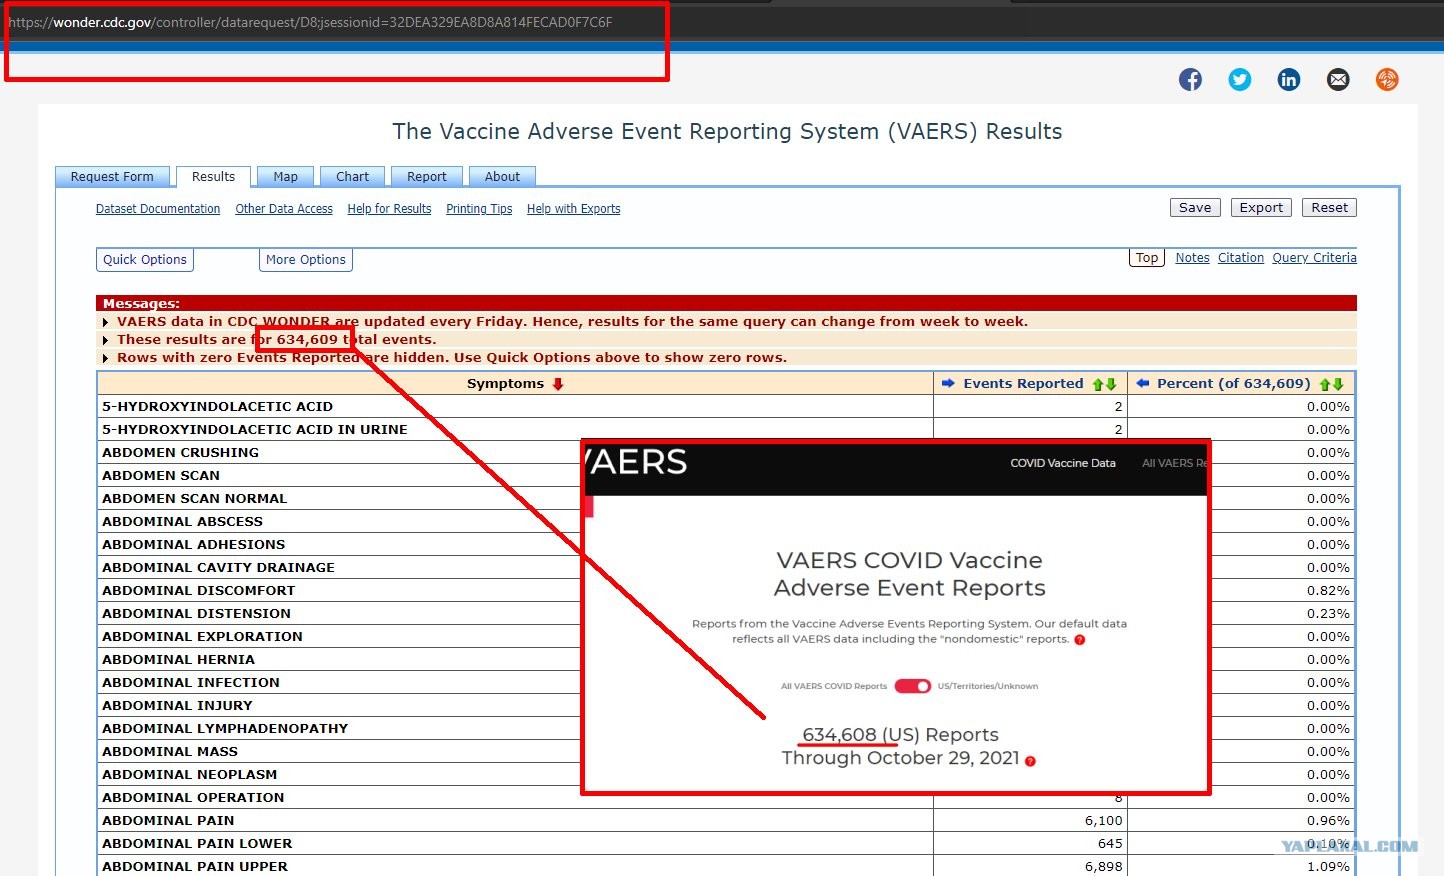Jump to the Citation link

tap(1241, 258)
